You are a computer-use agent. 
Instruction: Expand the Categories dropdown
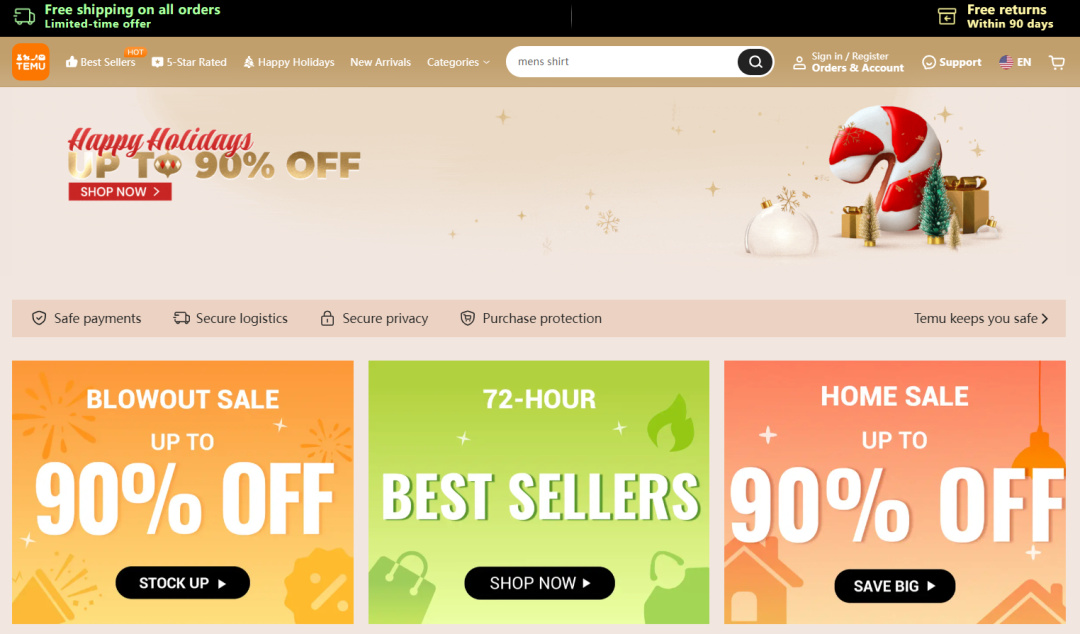coord(458,62)
